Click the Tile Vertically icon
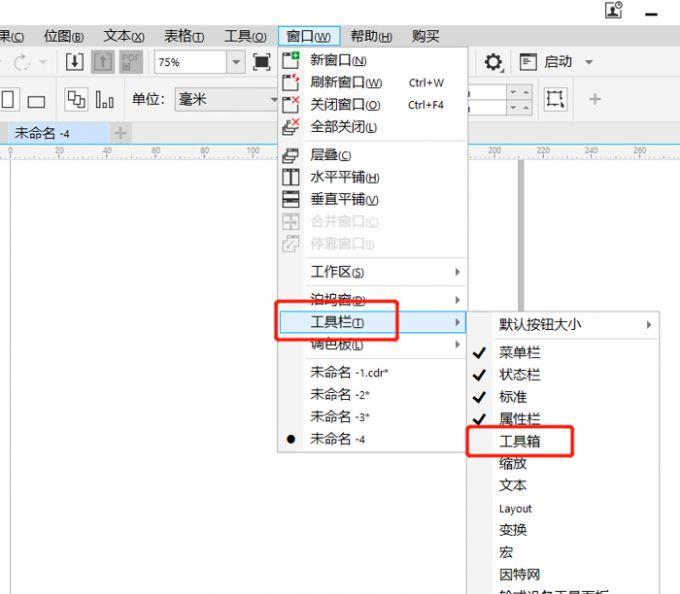The image size is (680, 594). point(291,199)
